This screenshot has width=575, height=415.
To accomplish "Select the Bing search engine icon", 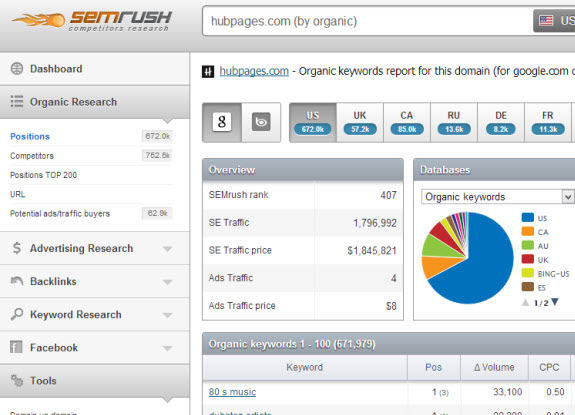I will pos(261,122).
